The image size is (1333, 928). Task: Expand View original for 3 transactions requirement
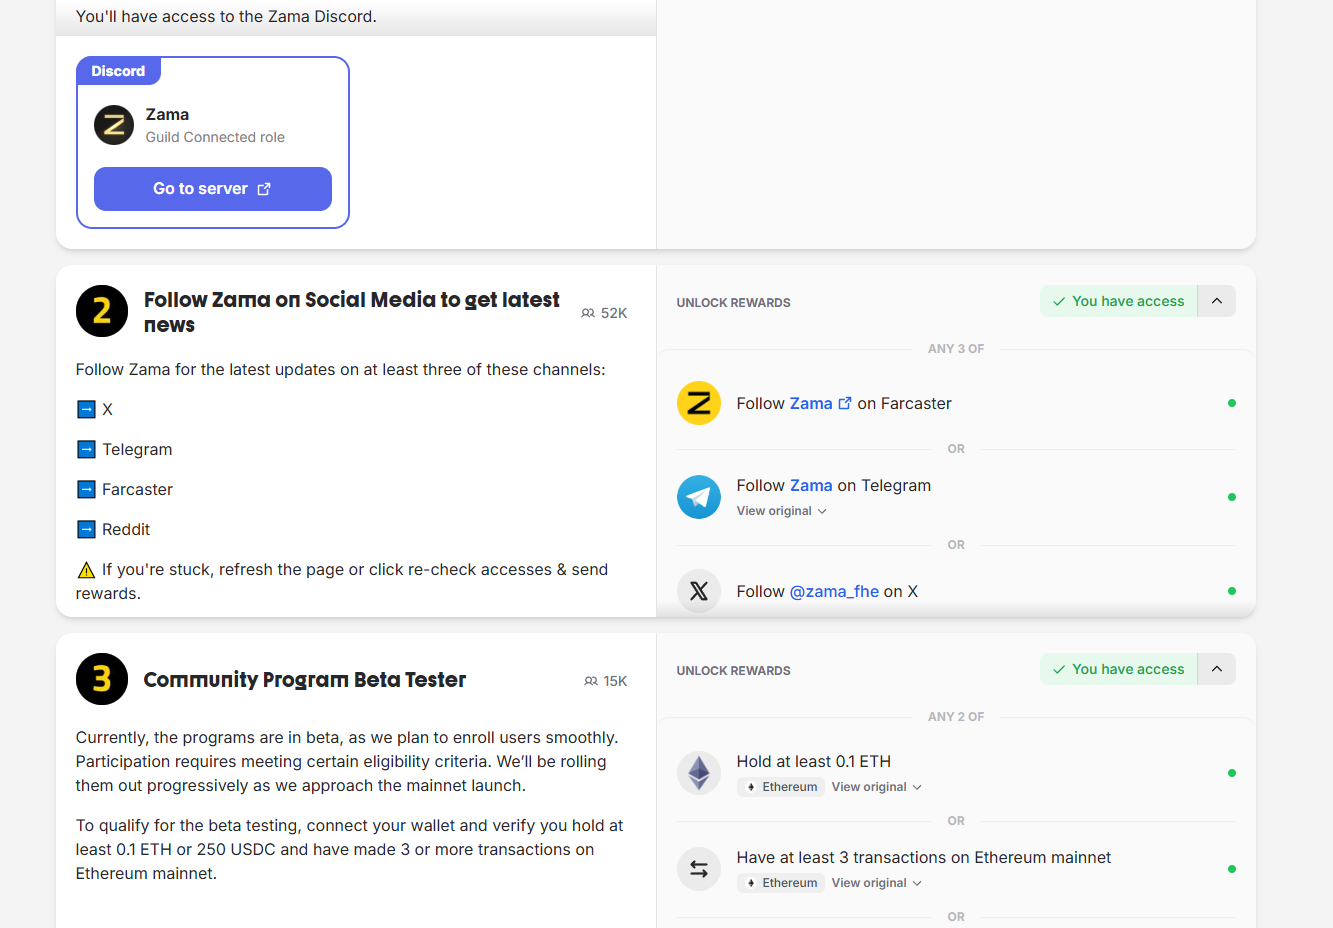(876, 883)
